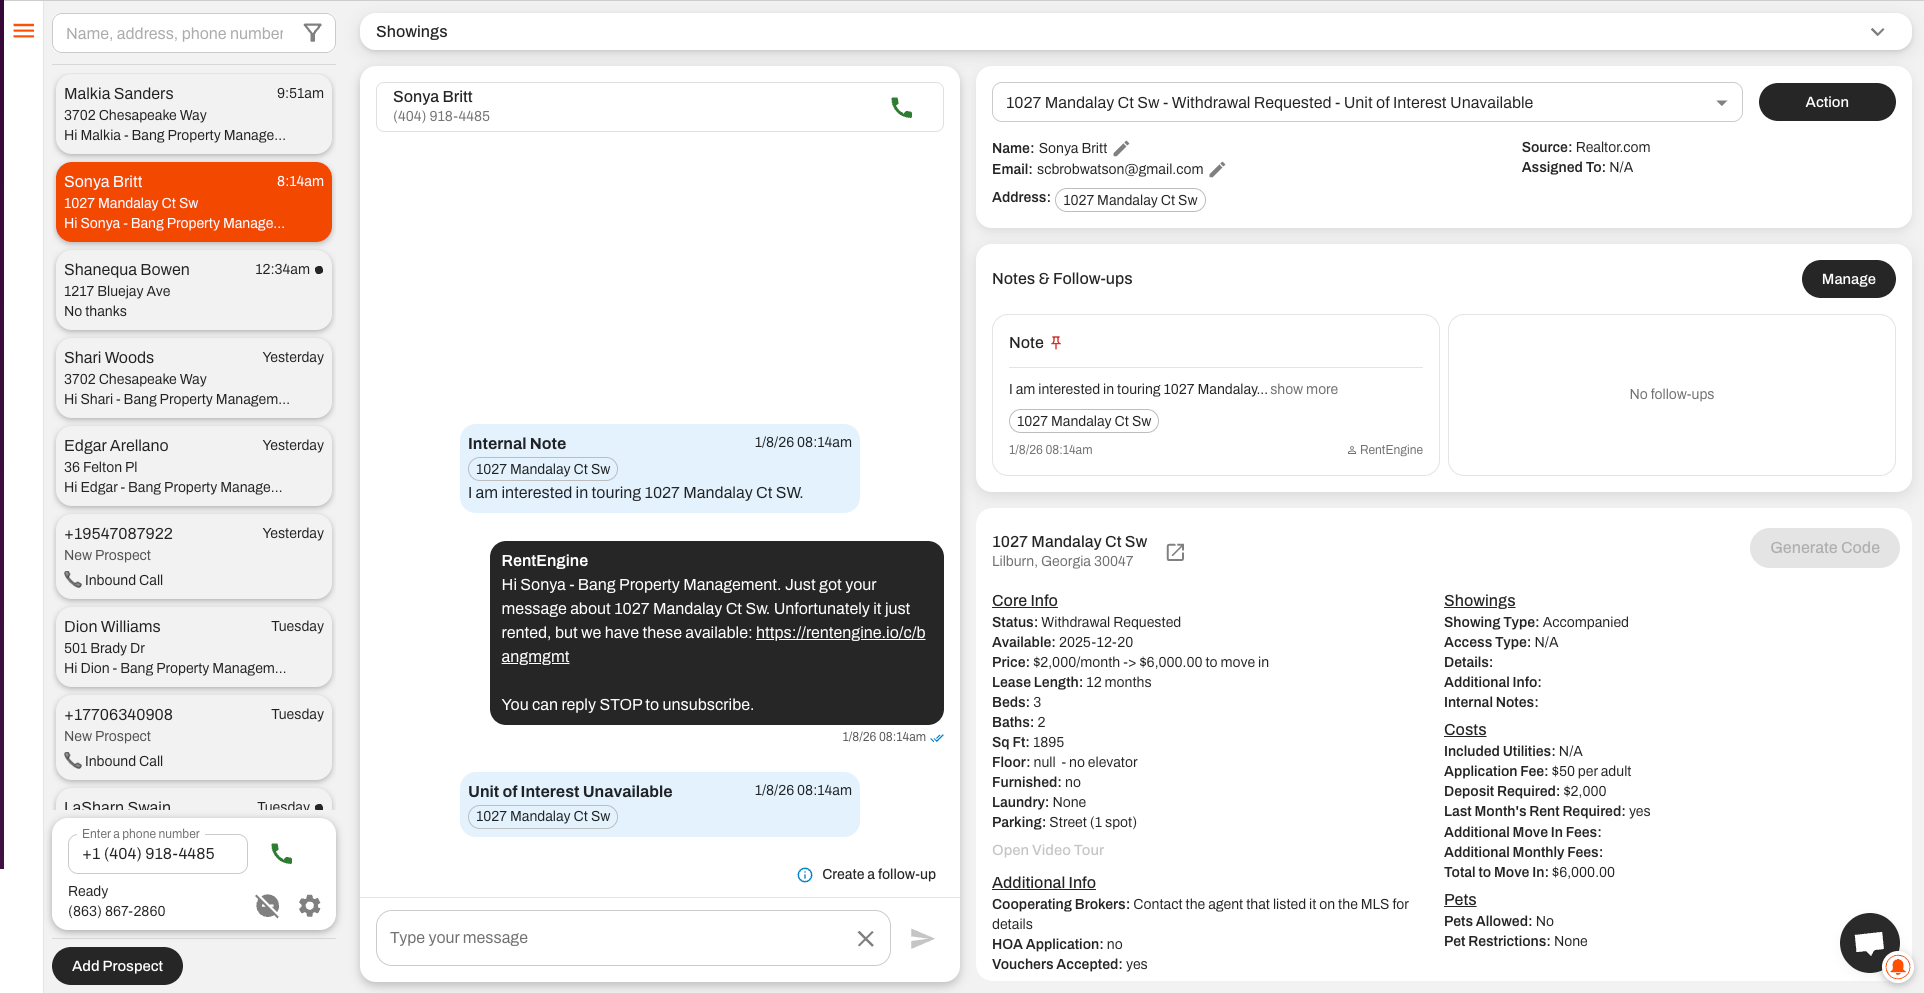This screenshot has width=1924, height=993.
Task: Open 1027 Mandalay listing in new window
Action: pyautogui.click(x=1175, y=552)
